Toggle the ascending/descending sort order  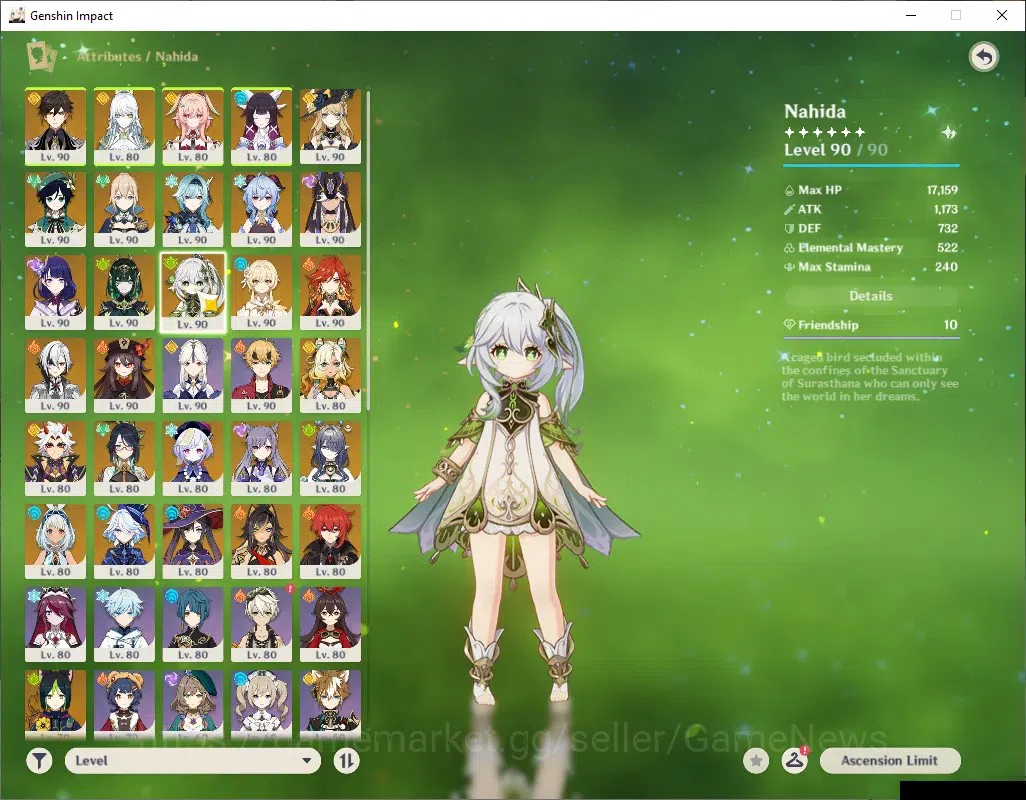346,761
